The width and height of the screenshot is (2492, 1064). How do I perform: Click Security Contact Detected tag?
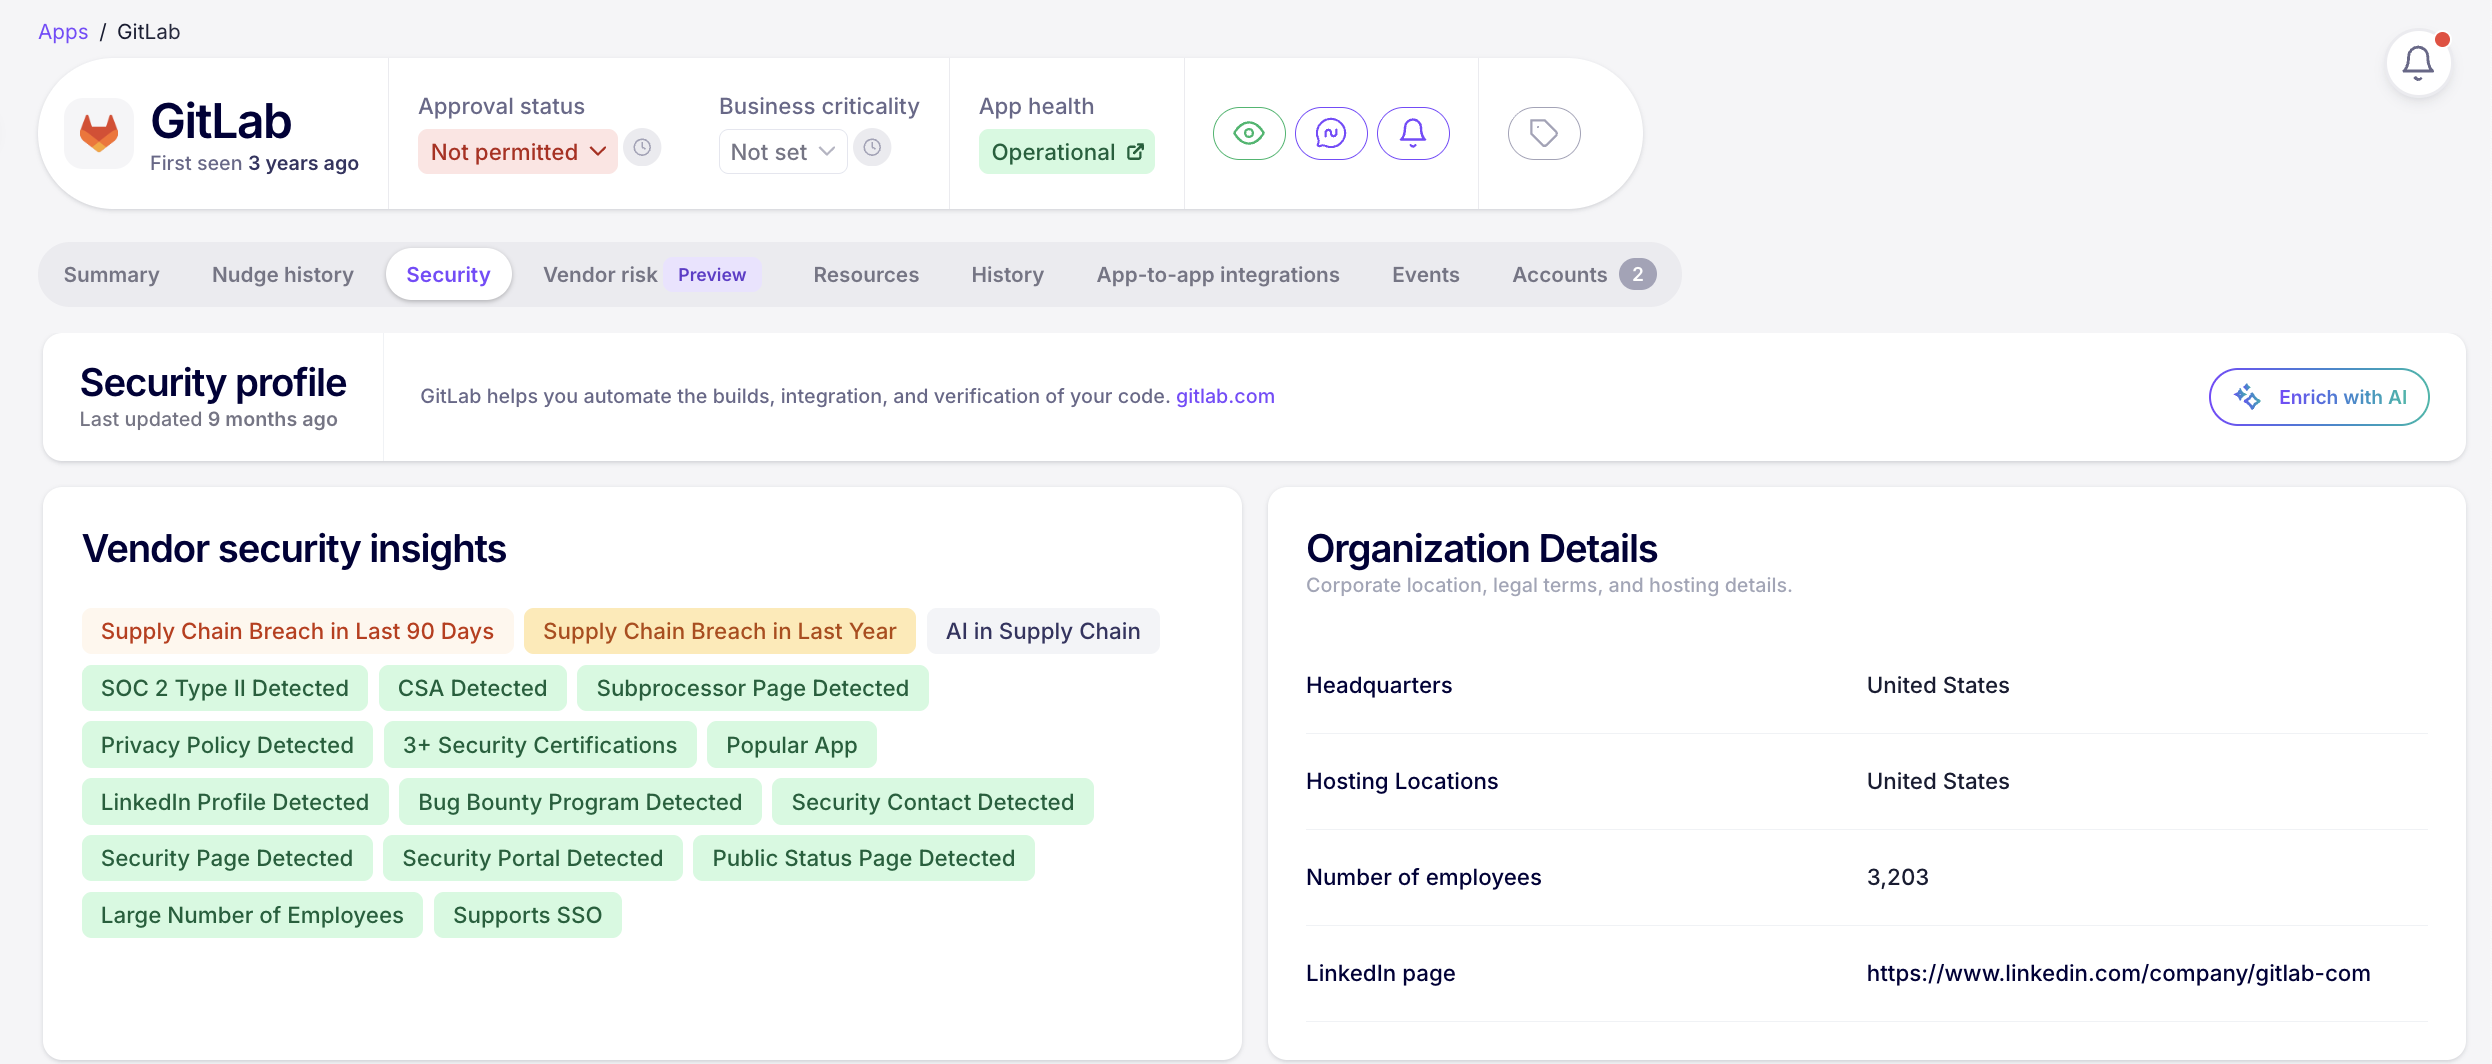click(x=932, y=802)
